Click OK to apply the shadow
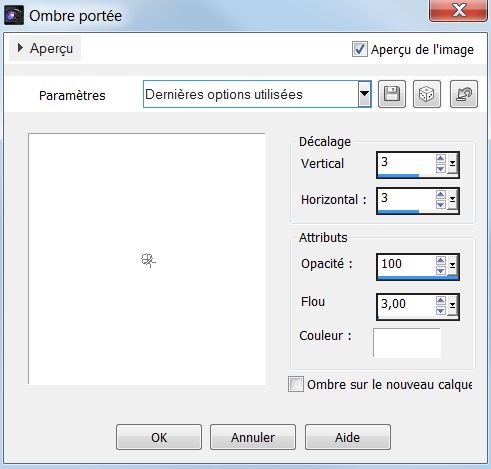This screenshot has height=469, width=491. pos(159,437)
